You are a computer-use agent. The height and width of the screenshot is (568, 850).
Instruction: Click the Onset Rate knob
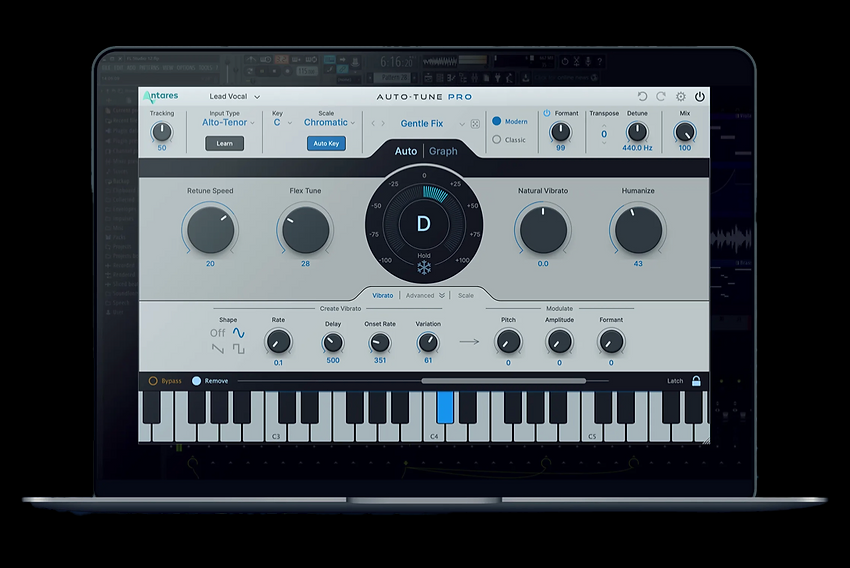coord(379,343)
